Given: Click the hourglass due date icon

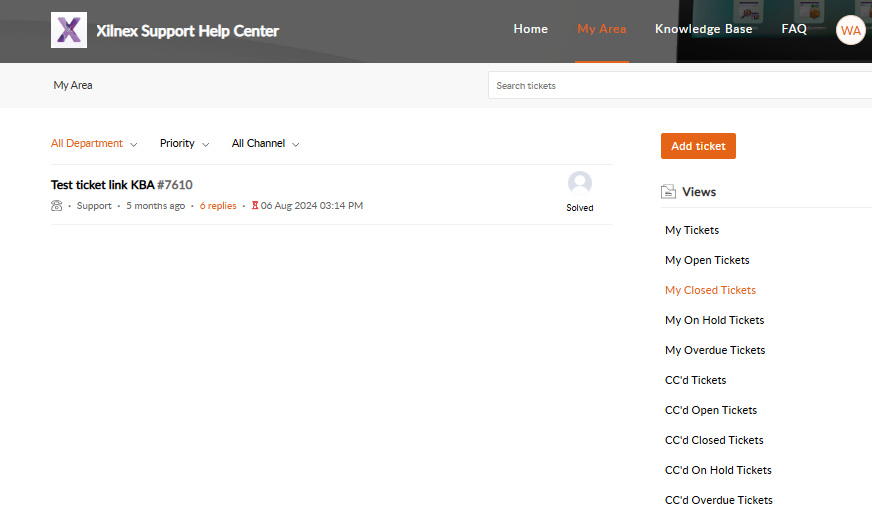Looking at the screenshot, I should coord(255,206).
